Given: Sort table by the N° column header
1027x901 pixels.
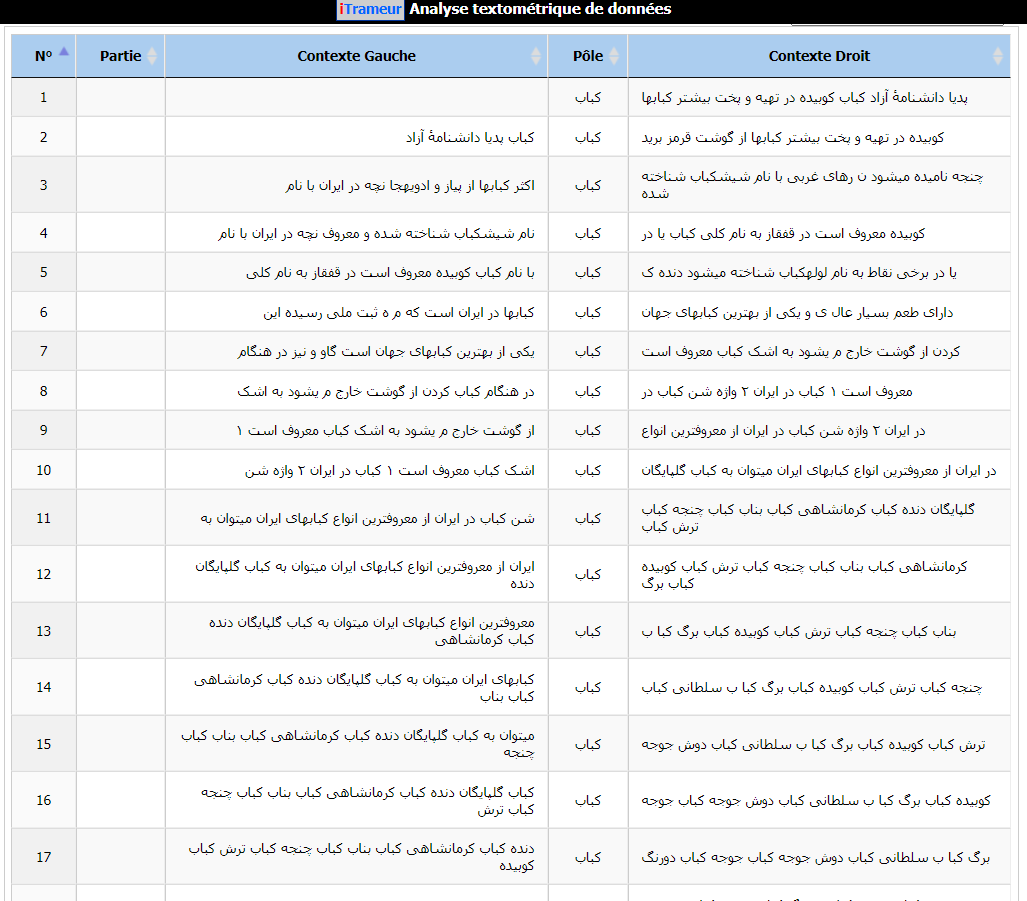Looking at the screenshot, I should [43, 56].
